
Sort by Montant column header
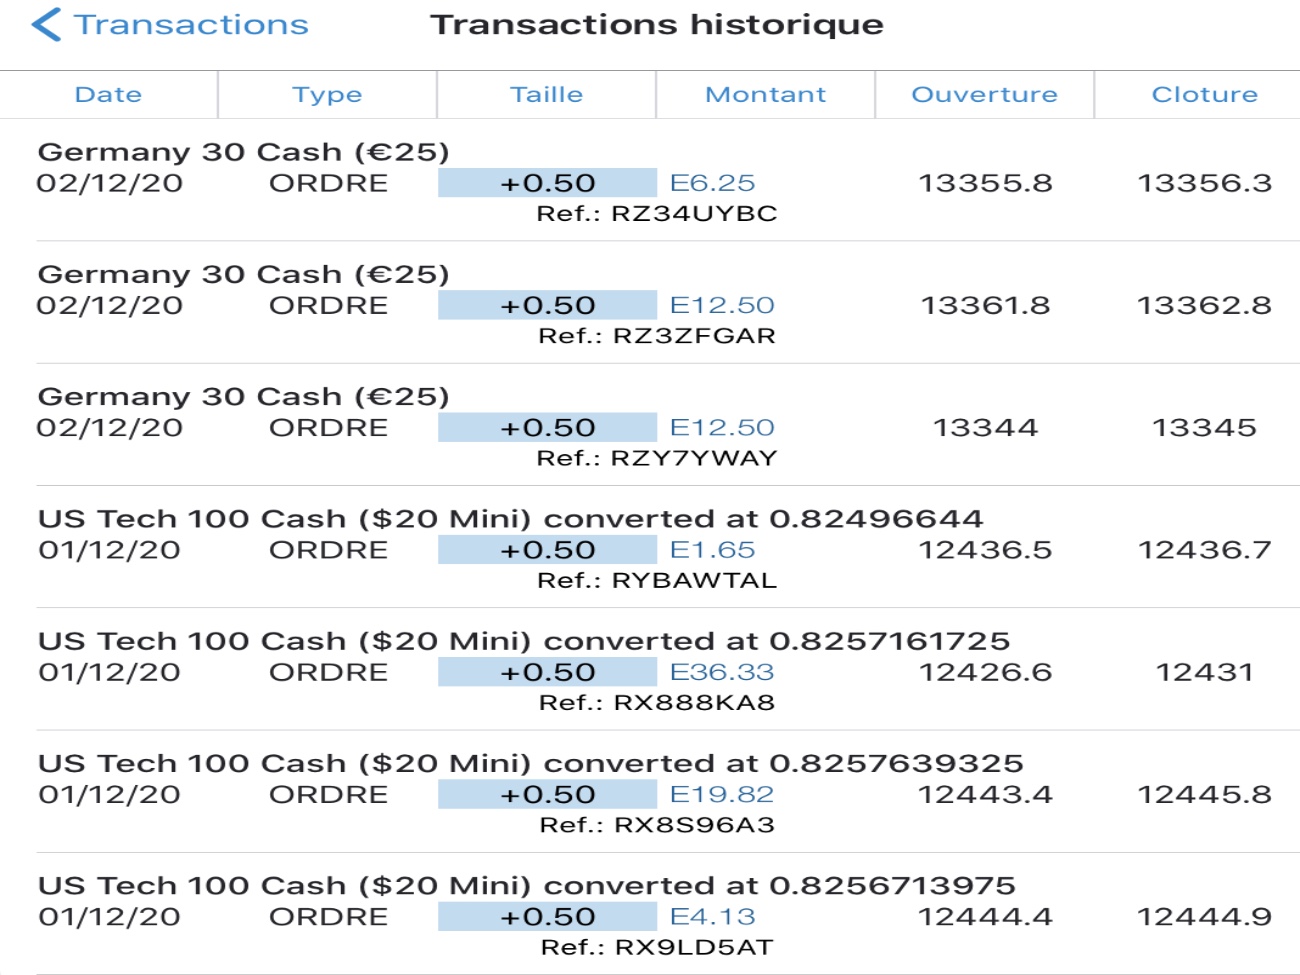coord(765,95)
